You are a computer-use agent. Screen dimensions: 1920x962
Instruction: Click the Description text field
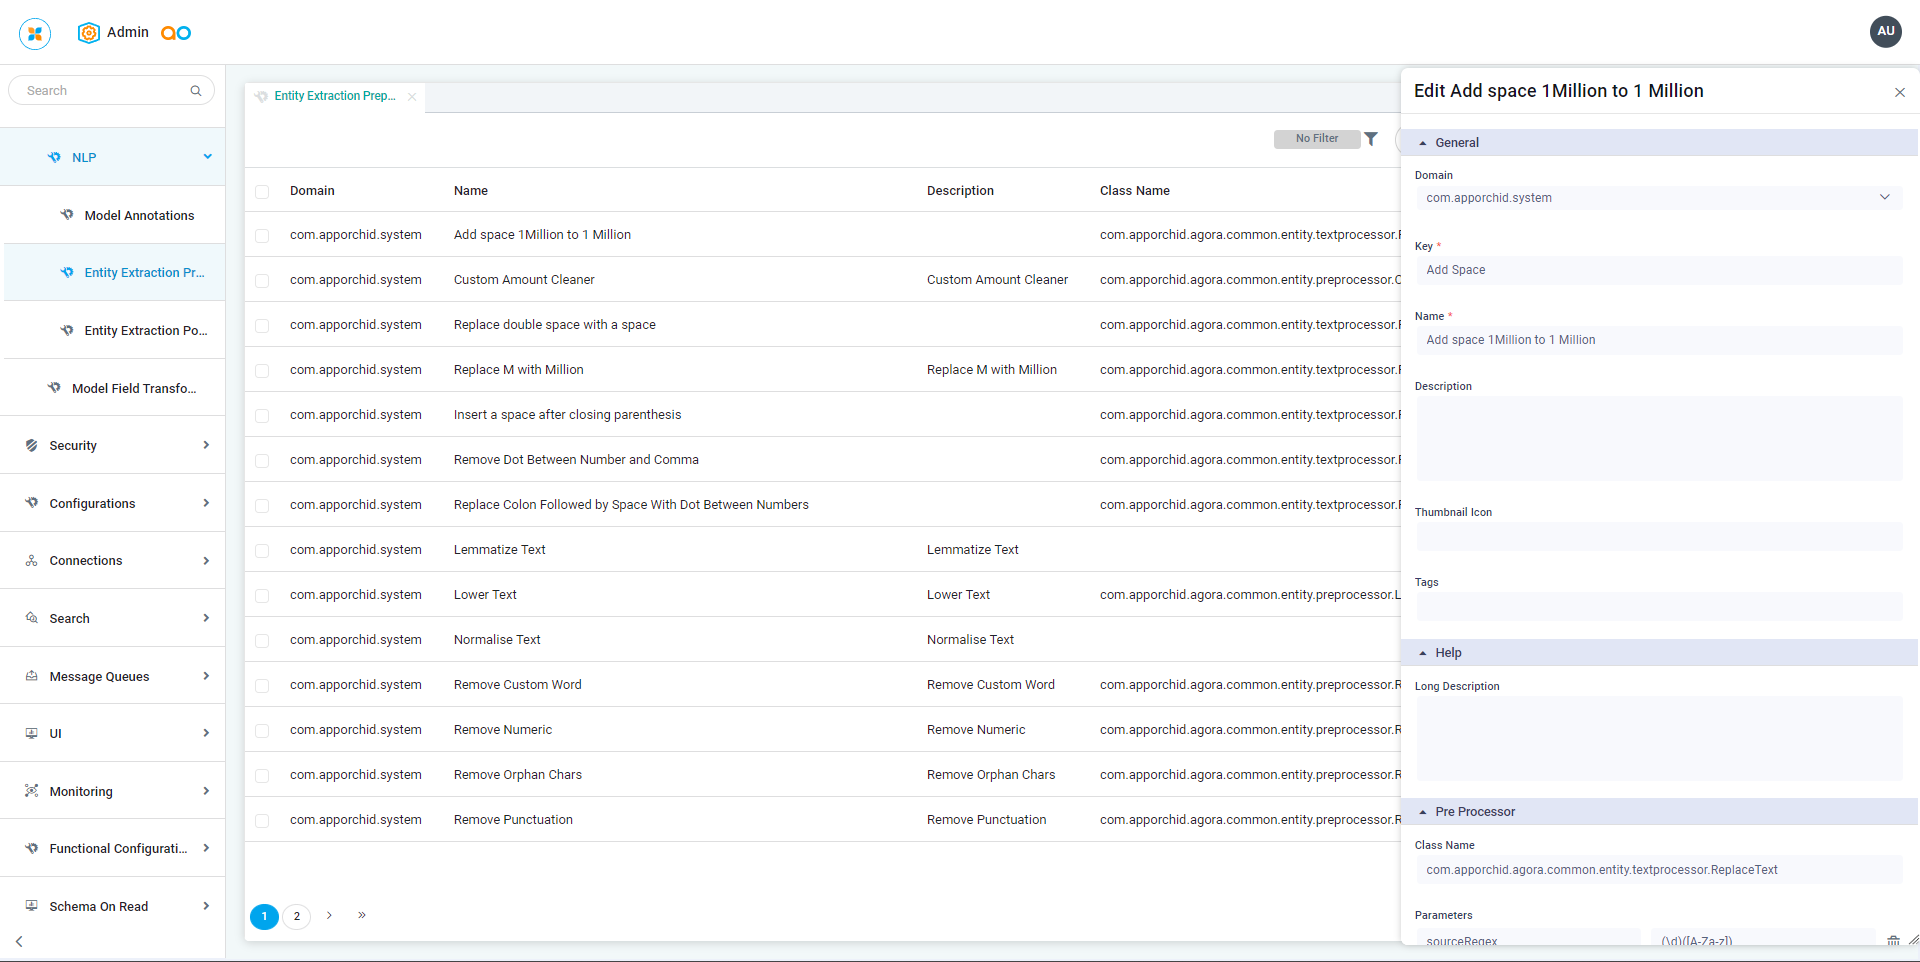click(1658, 438)
